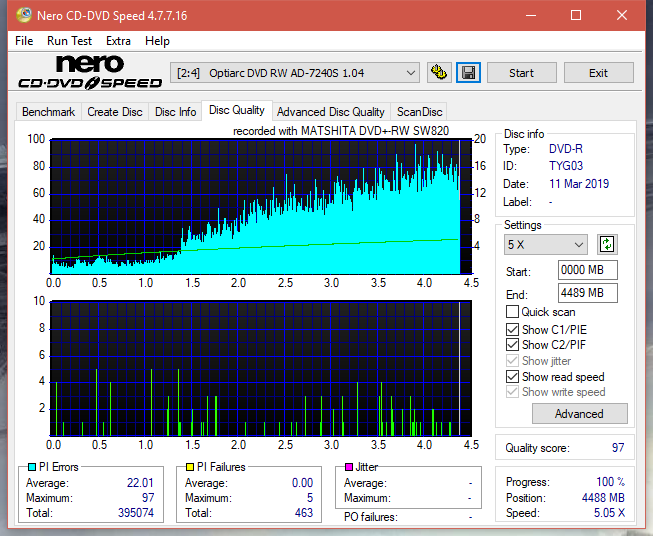Image resolution: width=653 pixels, height=536 pixels.
Task: Switch to the Disc Info tab
Action: click(x=175, y=112)
